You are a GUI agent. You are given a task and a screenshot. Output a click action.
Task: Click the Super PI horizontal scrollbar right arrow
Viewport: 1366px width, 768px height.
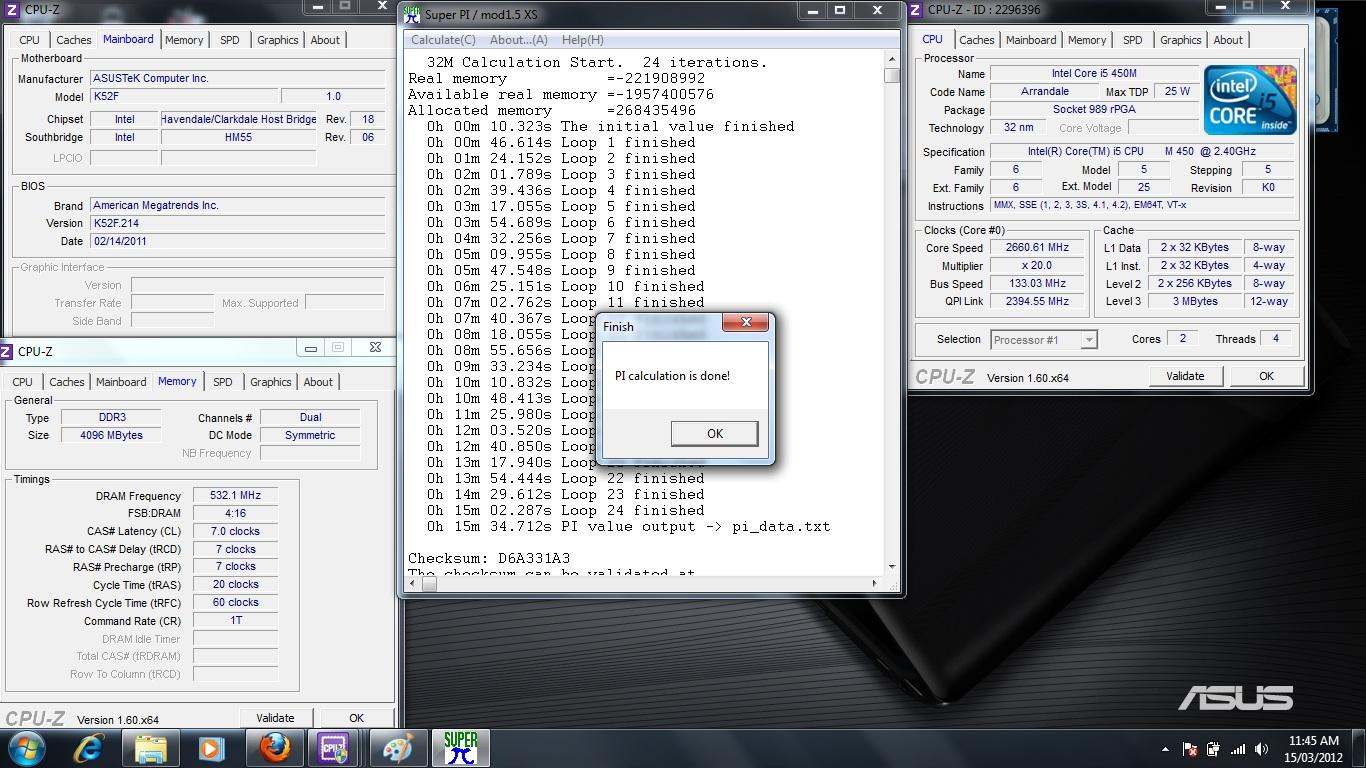tap(875, 584)
